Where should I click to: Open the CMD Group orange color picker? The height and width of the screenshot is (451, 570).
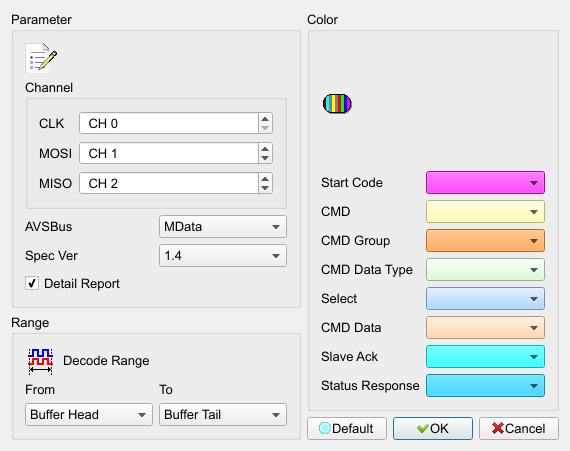(485, 241)
